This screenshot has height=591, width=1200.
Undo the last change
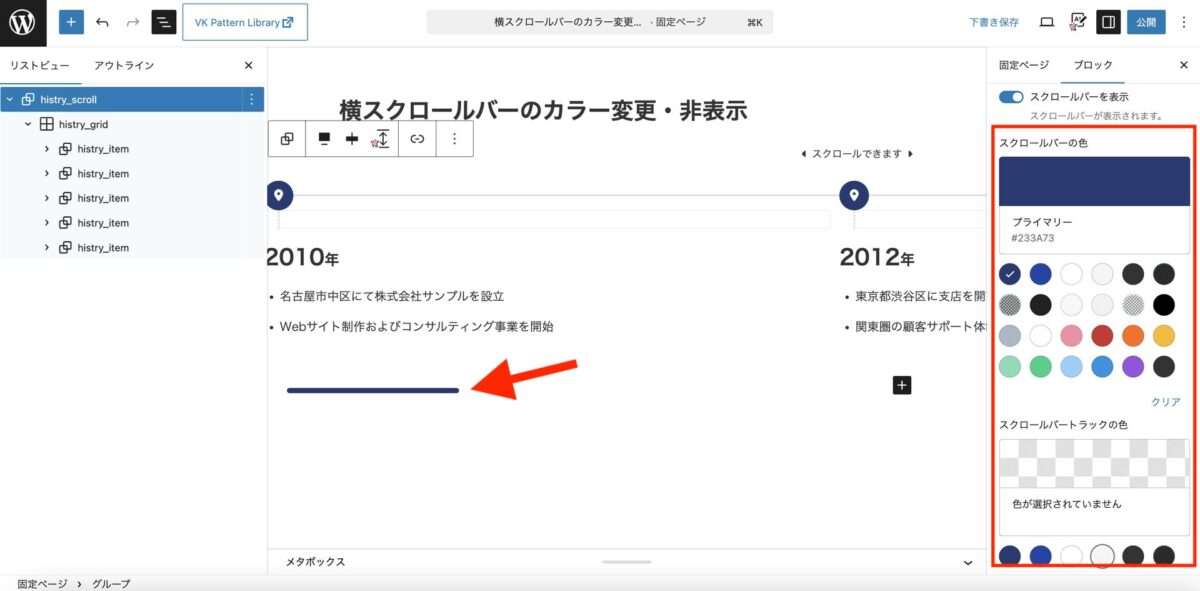tap(102, 22)
